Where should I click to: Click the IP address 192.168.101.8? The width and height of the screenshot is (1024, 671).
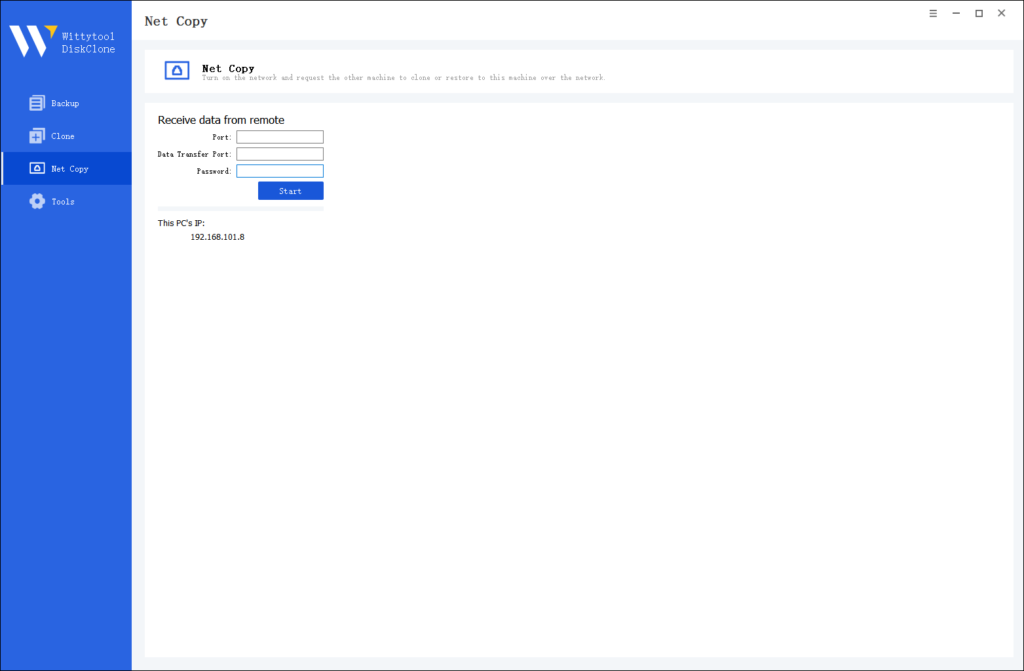point(217,237)
